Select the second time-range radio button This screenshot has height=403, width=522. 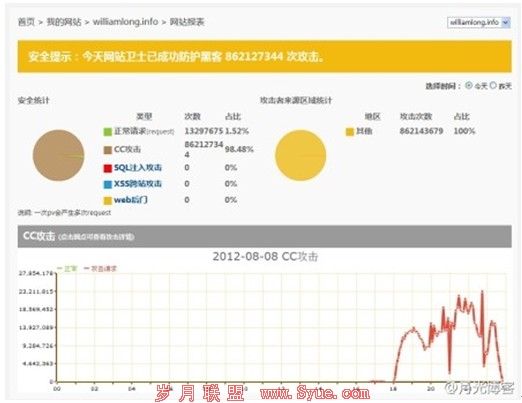[x=493, y=85]
